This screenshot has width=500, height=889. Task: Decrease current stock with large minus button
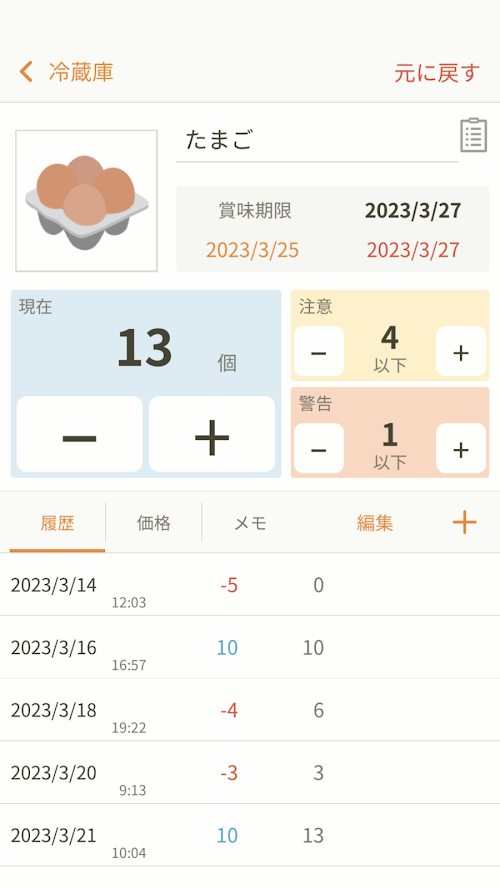click(x=79, y=434)
